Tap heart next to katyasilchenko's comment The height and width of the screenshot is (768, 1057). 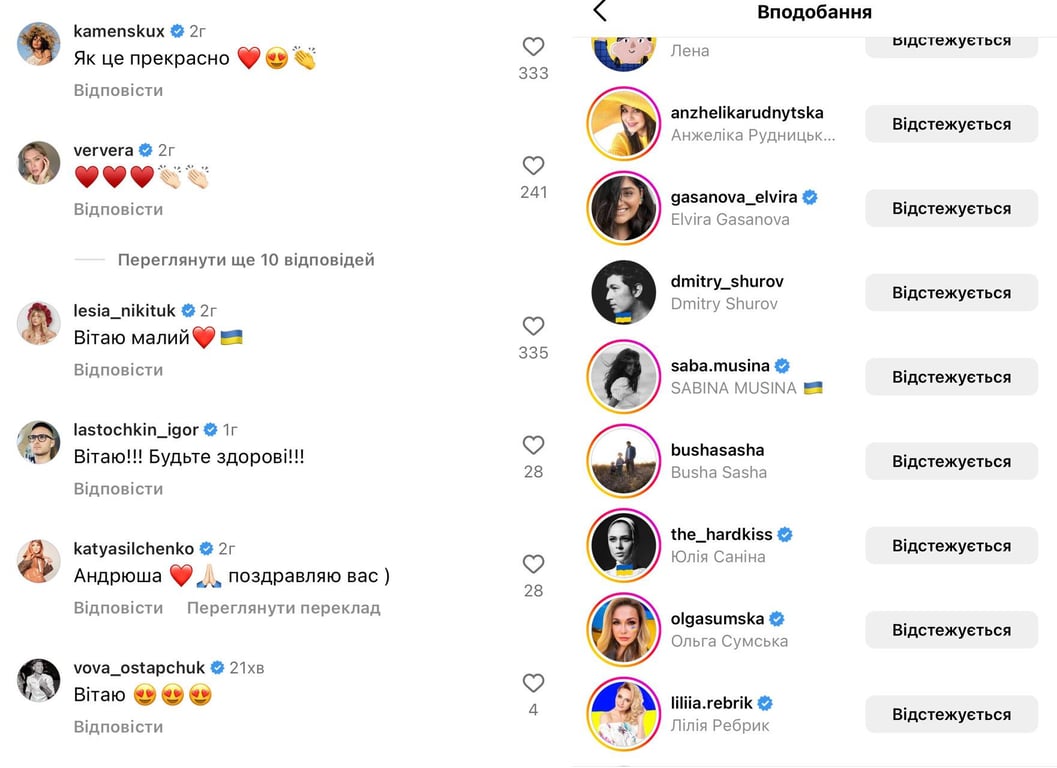533,564
